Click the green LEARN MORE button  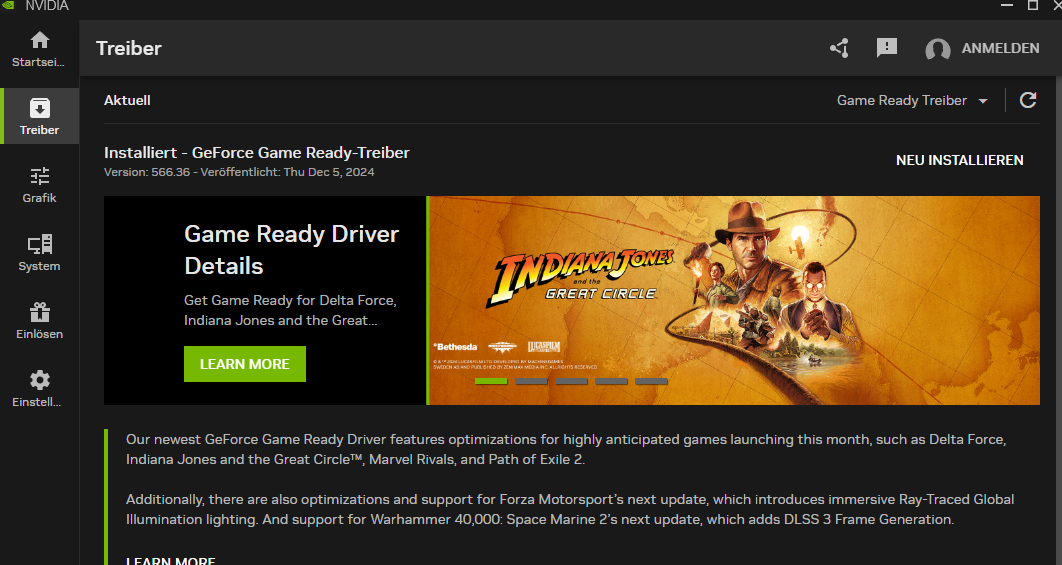click(x=245, y=364)
